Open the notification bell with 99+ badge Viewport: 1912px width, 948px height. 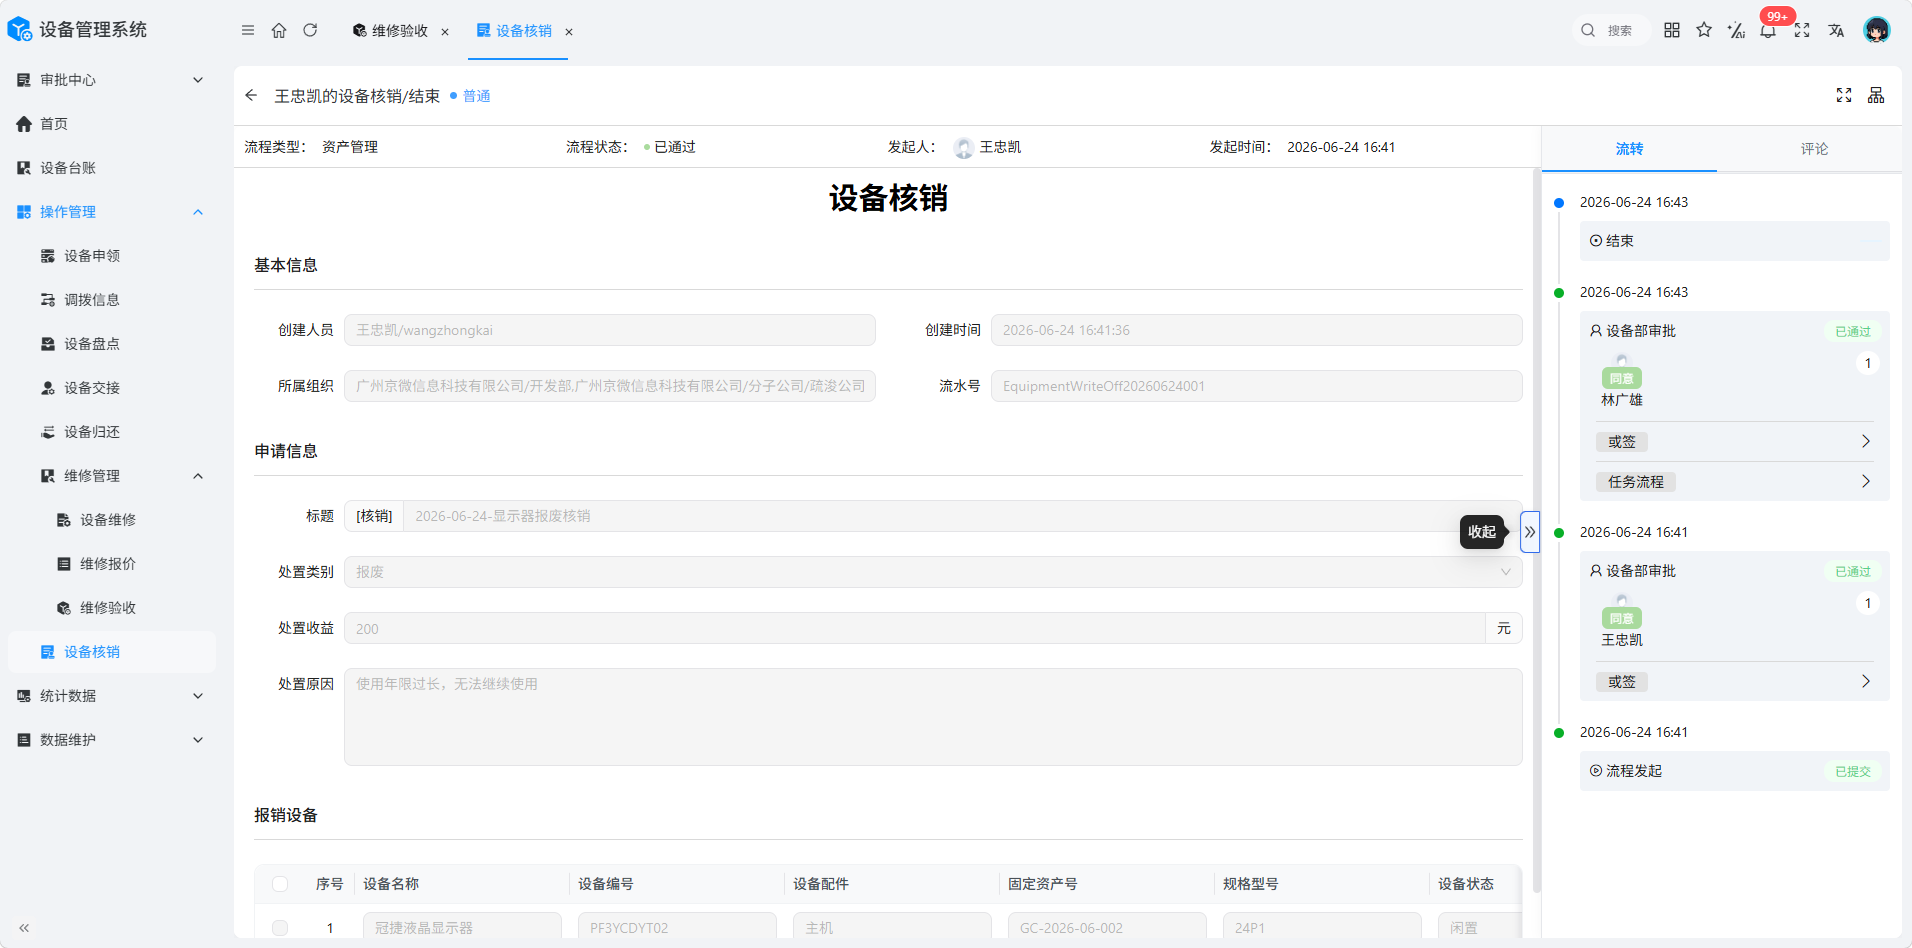(x=1768, y=30)
